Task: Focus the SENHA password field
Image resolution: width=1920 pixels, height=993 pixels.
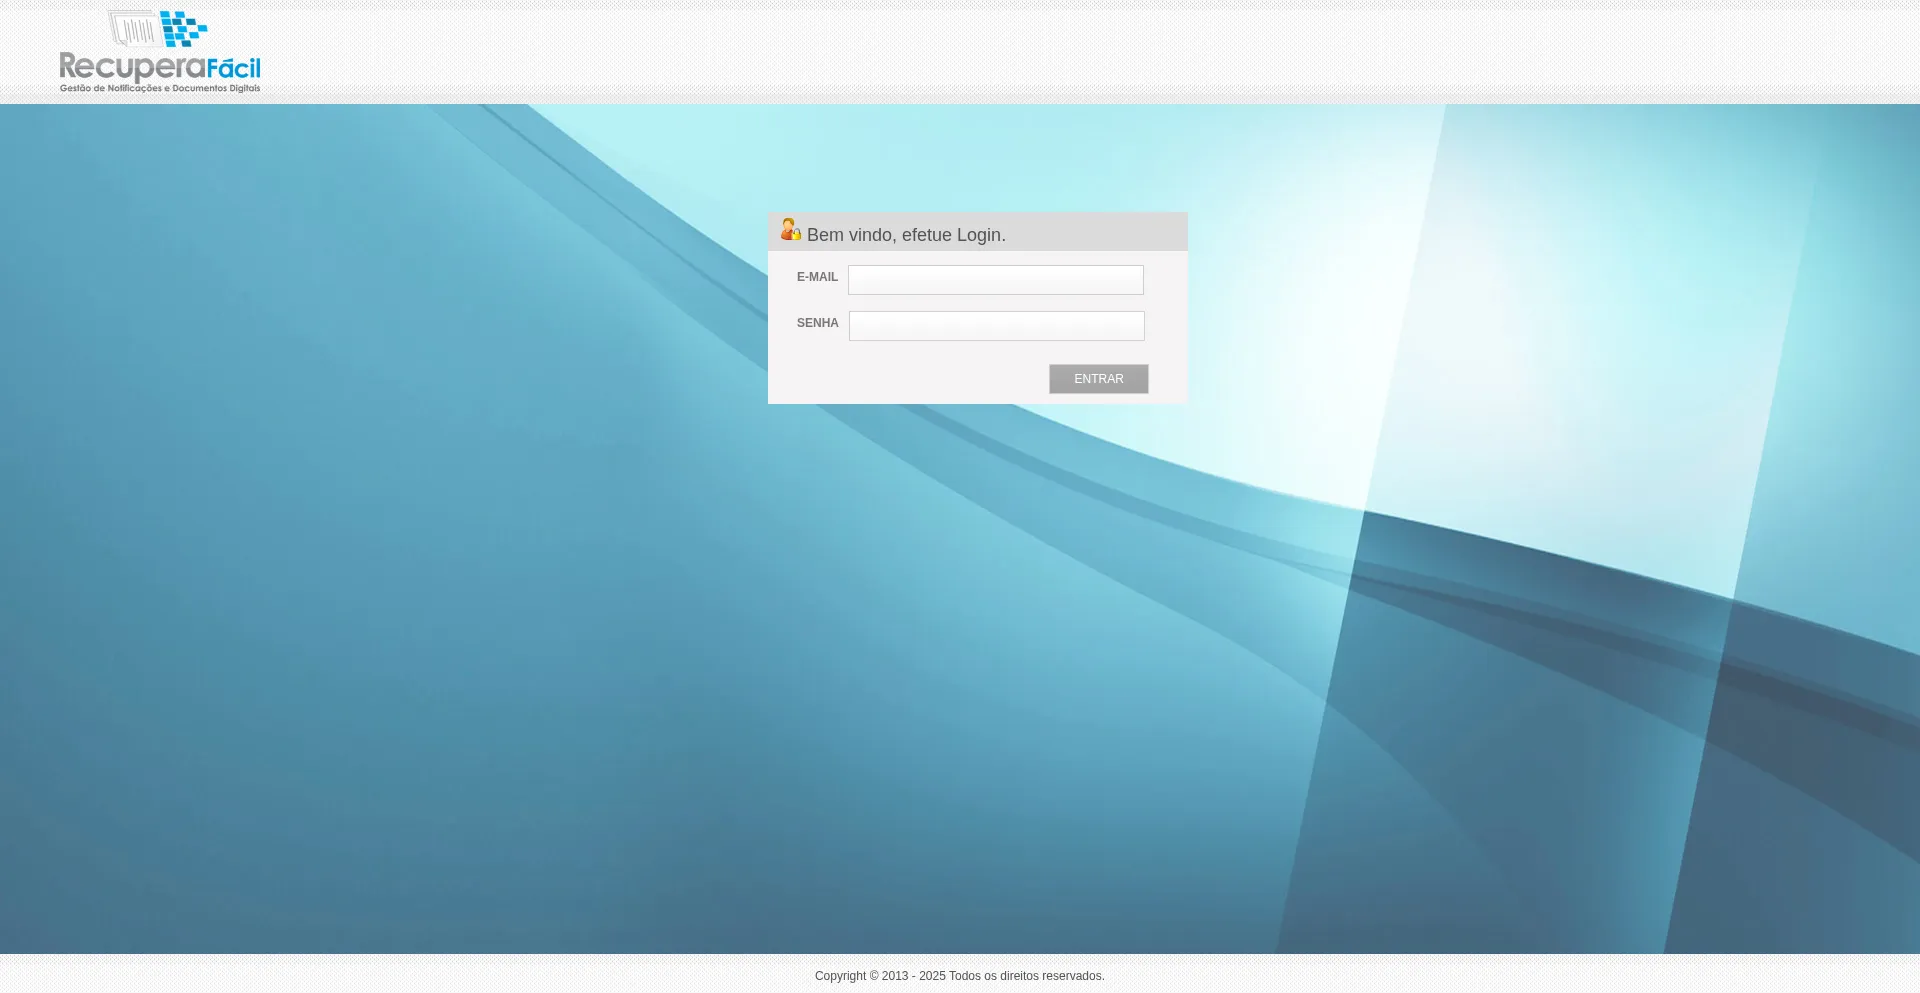Action: point(997,326)
